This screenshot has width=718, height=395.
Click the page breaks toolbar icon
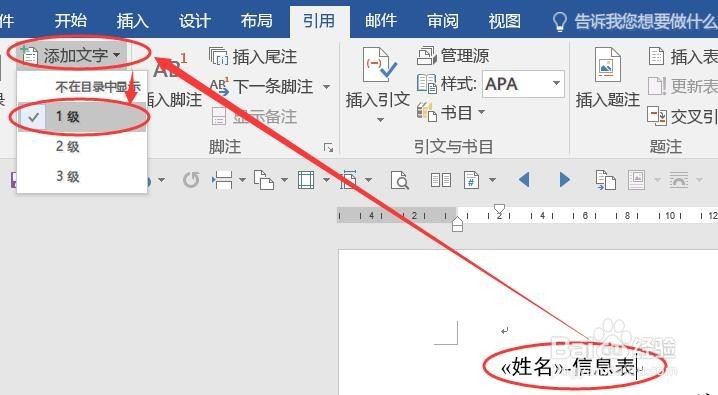coord(223,180)
